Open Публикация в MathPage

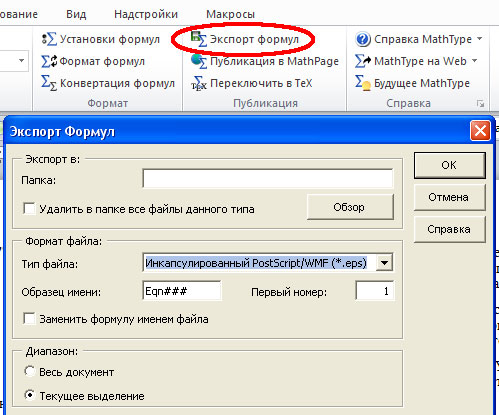pos(265,61)
